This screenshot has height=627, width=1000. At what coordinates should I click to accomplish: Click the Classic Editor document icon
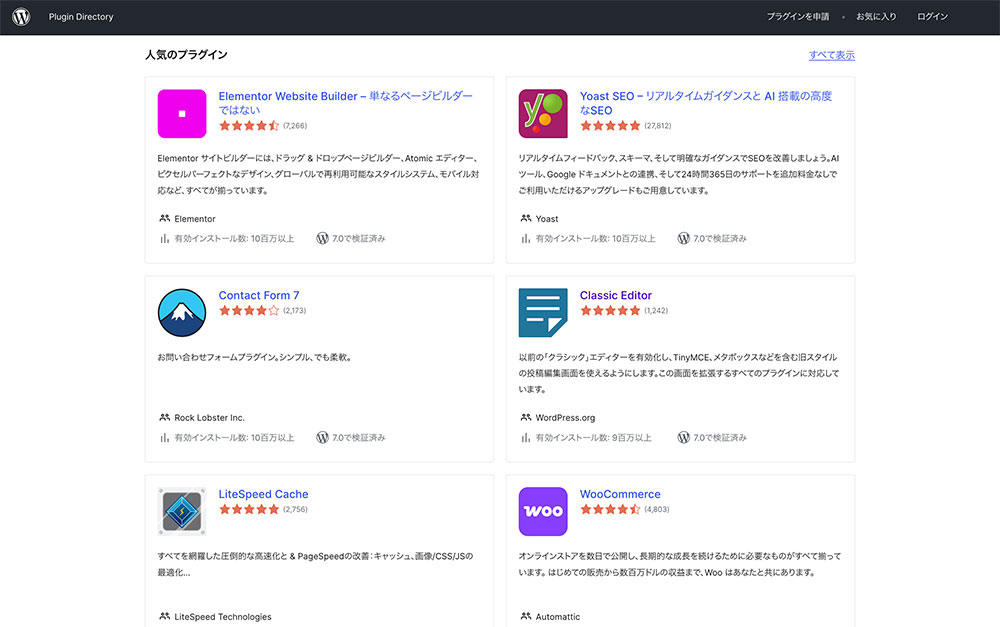click(x=543, y=313)
